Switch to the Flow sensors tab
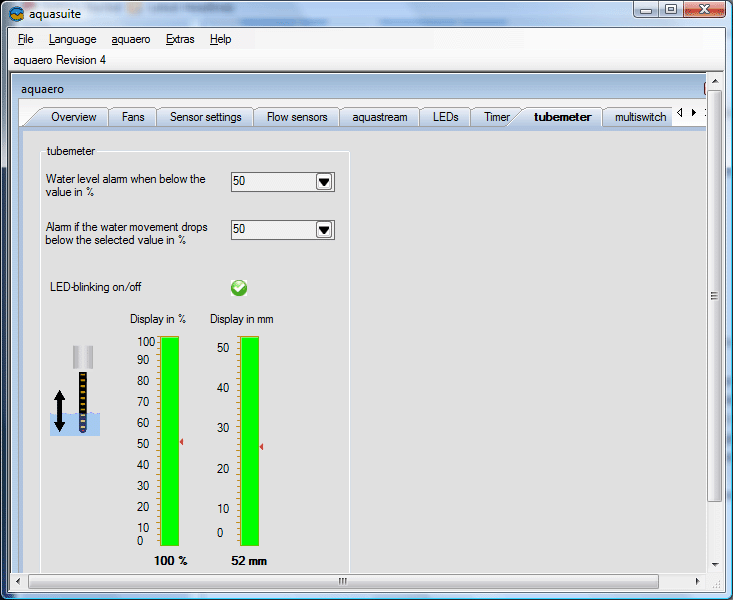Image resolution: width=733 pixels, height=600 pixels. (x=297, y=117)
